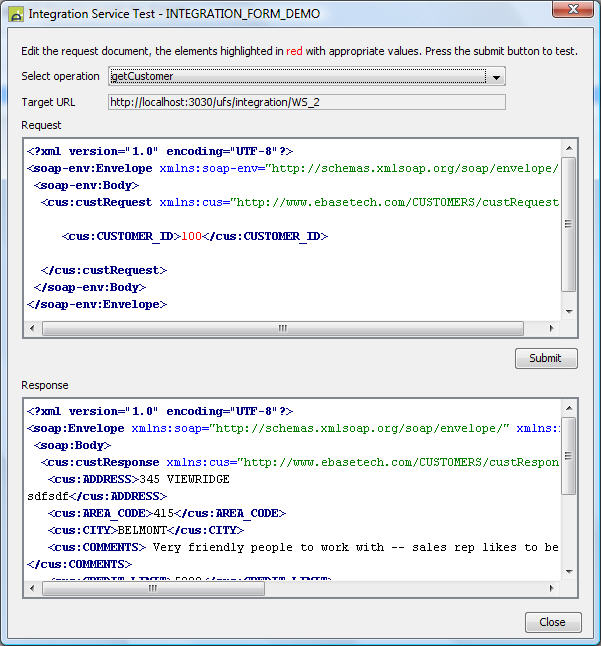Click the red 100 CUSTOMER_ID value in Request
601x646 pixels.
pyautogui.click(x=191, y=236)
